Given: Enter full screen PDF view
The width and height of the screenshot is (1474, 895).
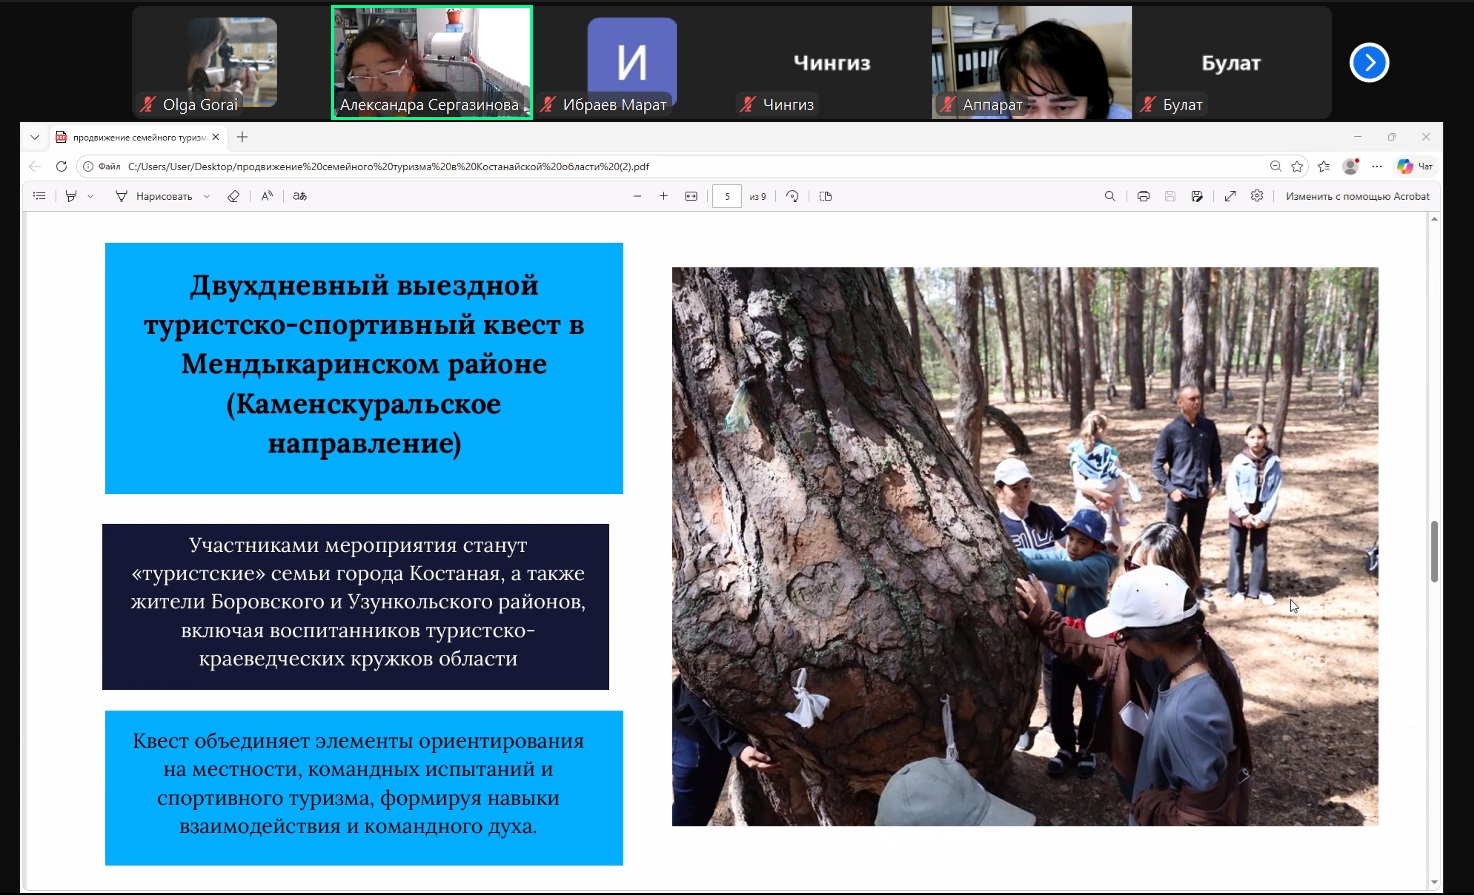Looking at the screenshot, I should point(1230,196).
